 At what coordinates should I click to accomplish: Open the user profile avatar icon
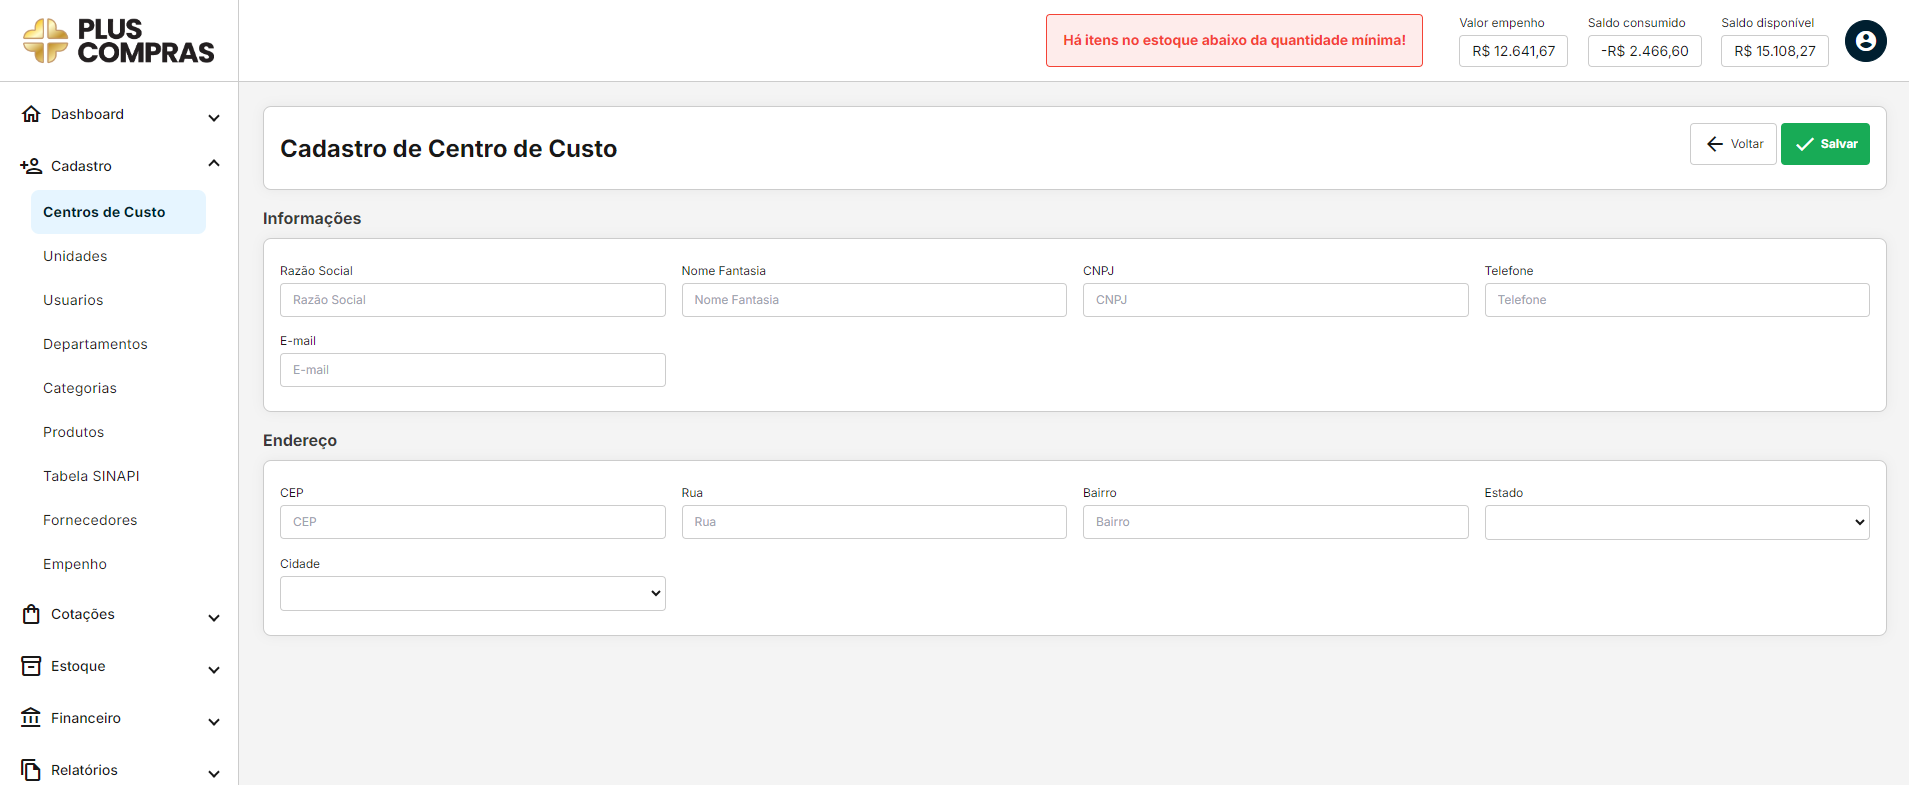[x=1865, y=41]
